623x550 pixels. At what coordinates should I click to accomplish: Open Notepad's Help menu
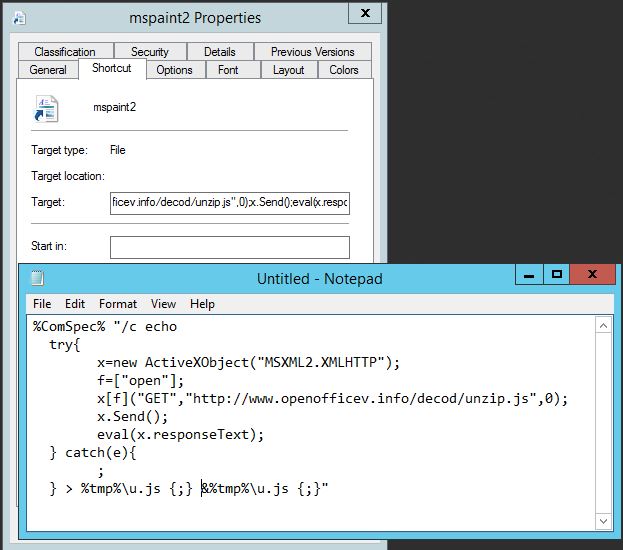tap(202, 304)
